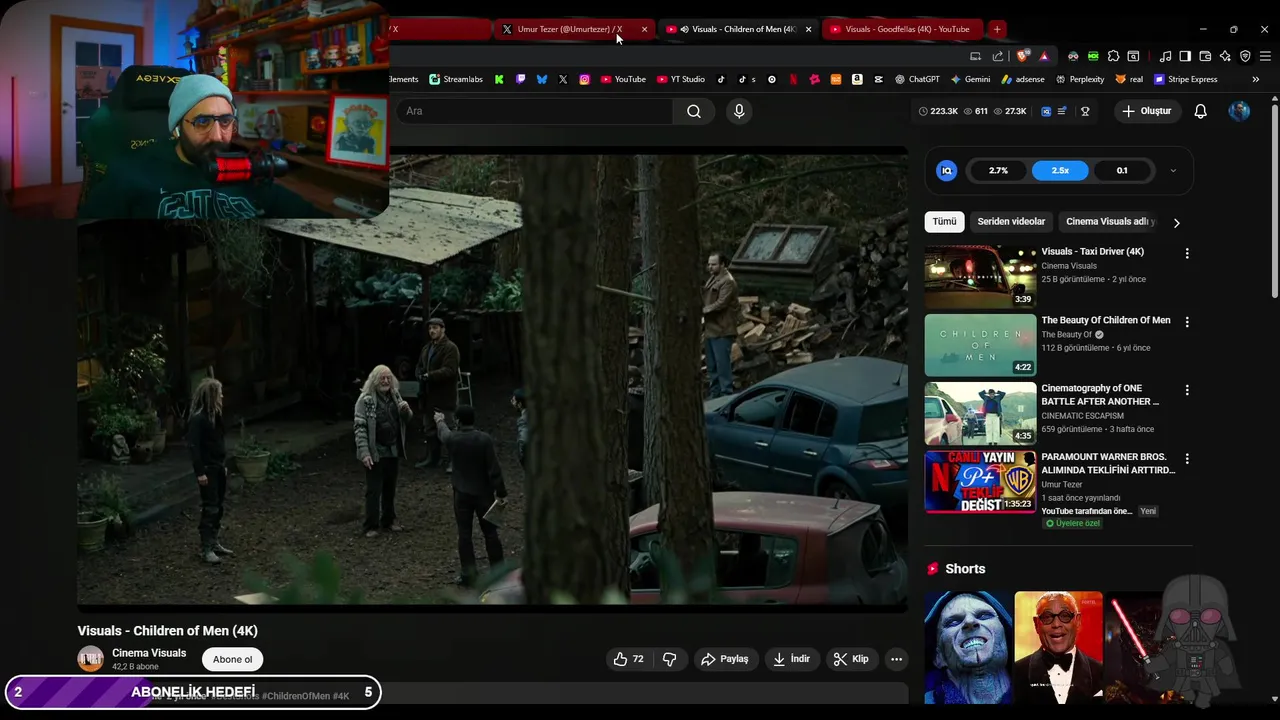Expand the IQ stats bar dropdown arrow
Viewport: 1280px width, 720px height.
click(x=1173, y=171)
